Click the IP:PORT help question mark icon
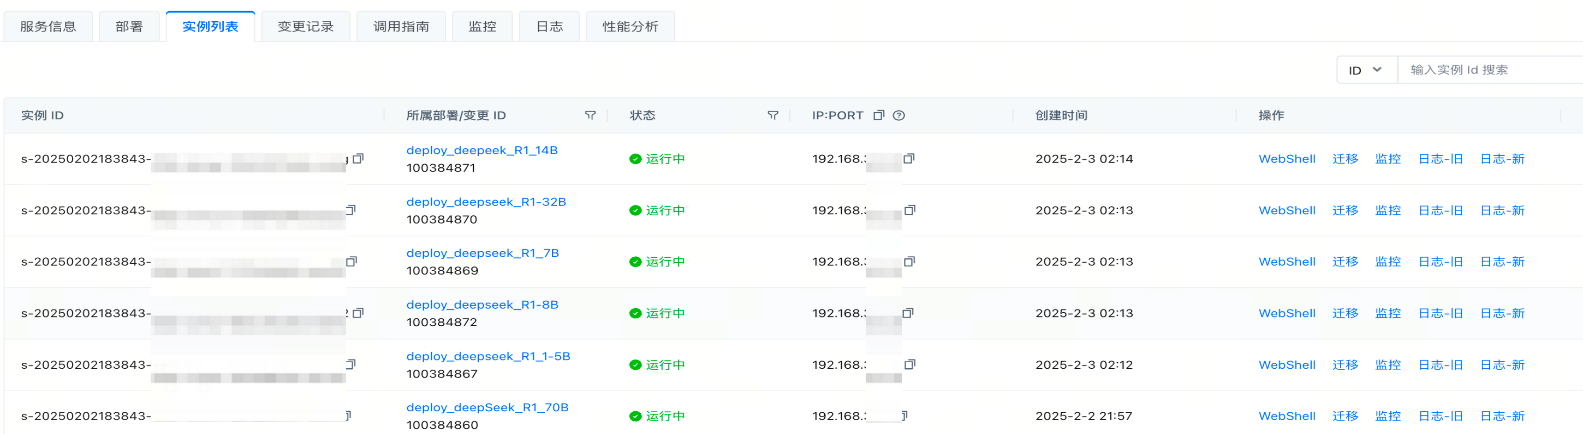This screenshot has height=434, width=1583. tap(899, 116)
